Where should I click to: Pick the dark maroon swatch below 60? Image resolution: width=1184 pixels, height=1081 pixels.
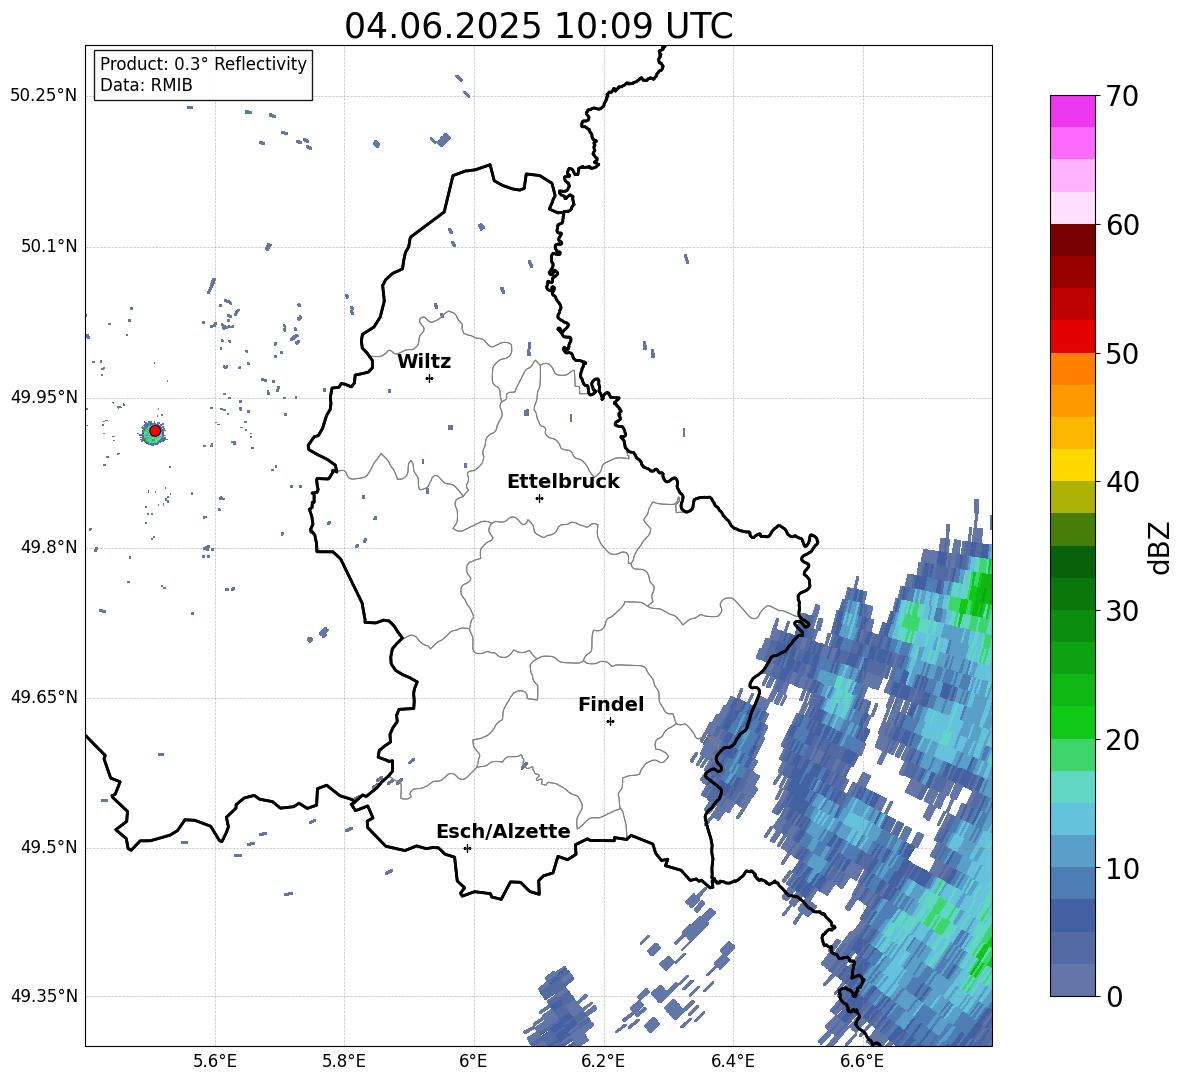1073,240
